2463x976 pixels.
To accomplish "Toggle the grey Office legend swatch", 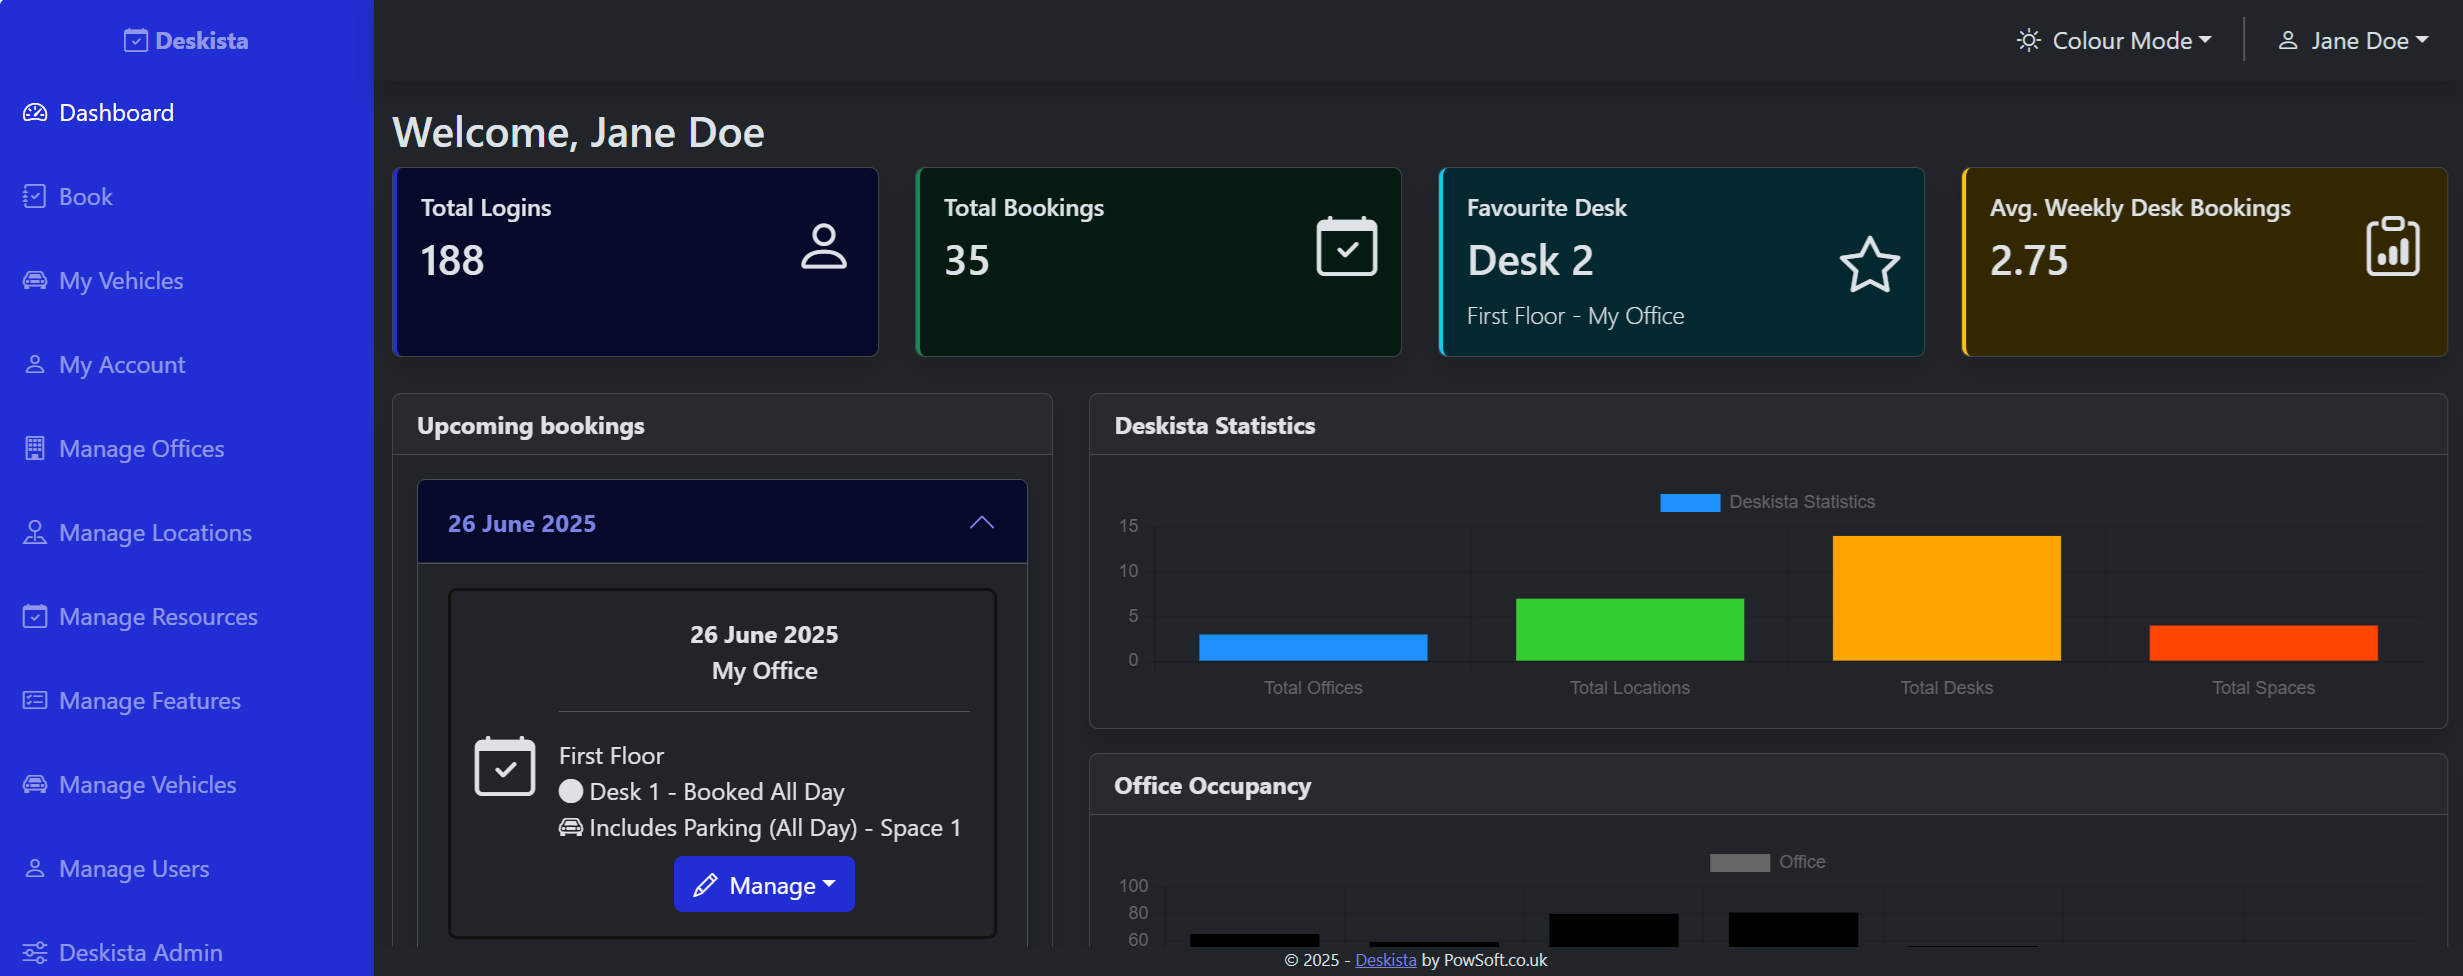I will [x=1739, y=862].
